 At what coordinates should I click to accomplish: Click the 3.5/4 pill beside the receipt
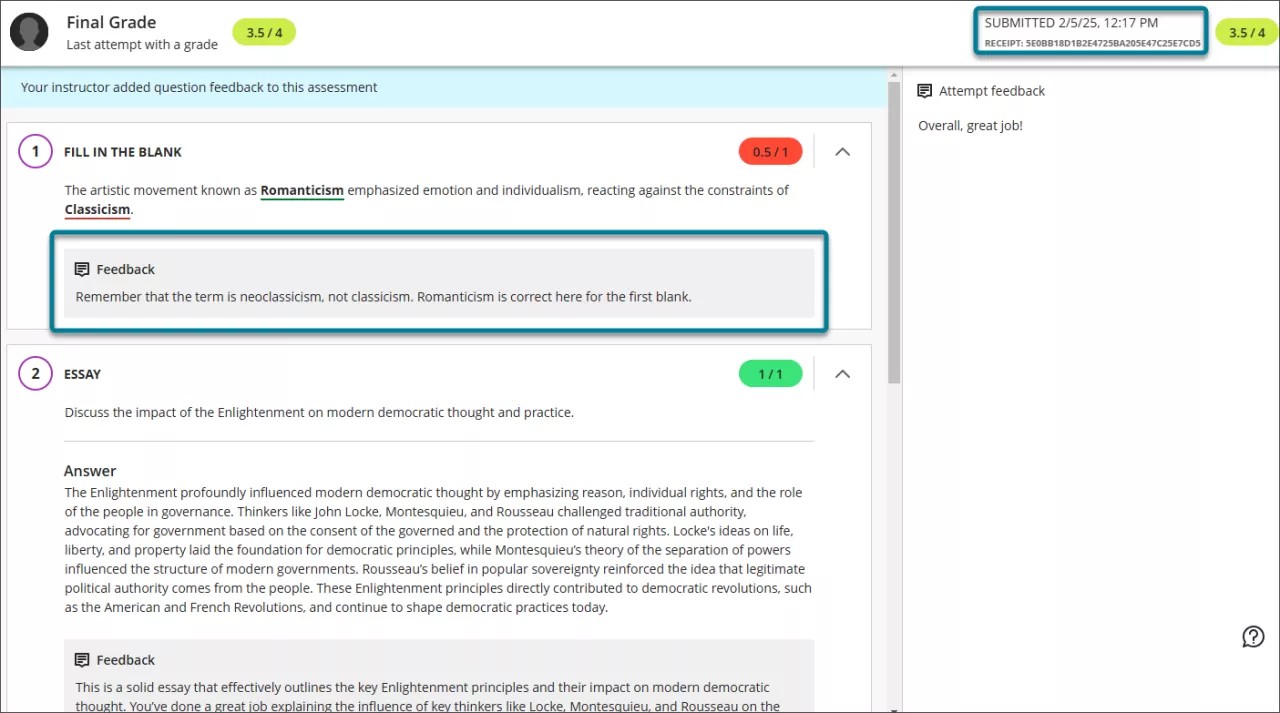tap(1246, 31)
